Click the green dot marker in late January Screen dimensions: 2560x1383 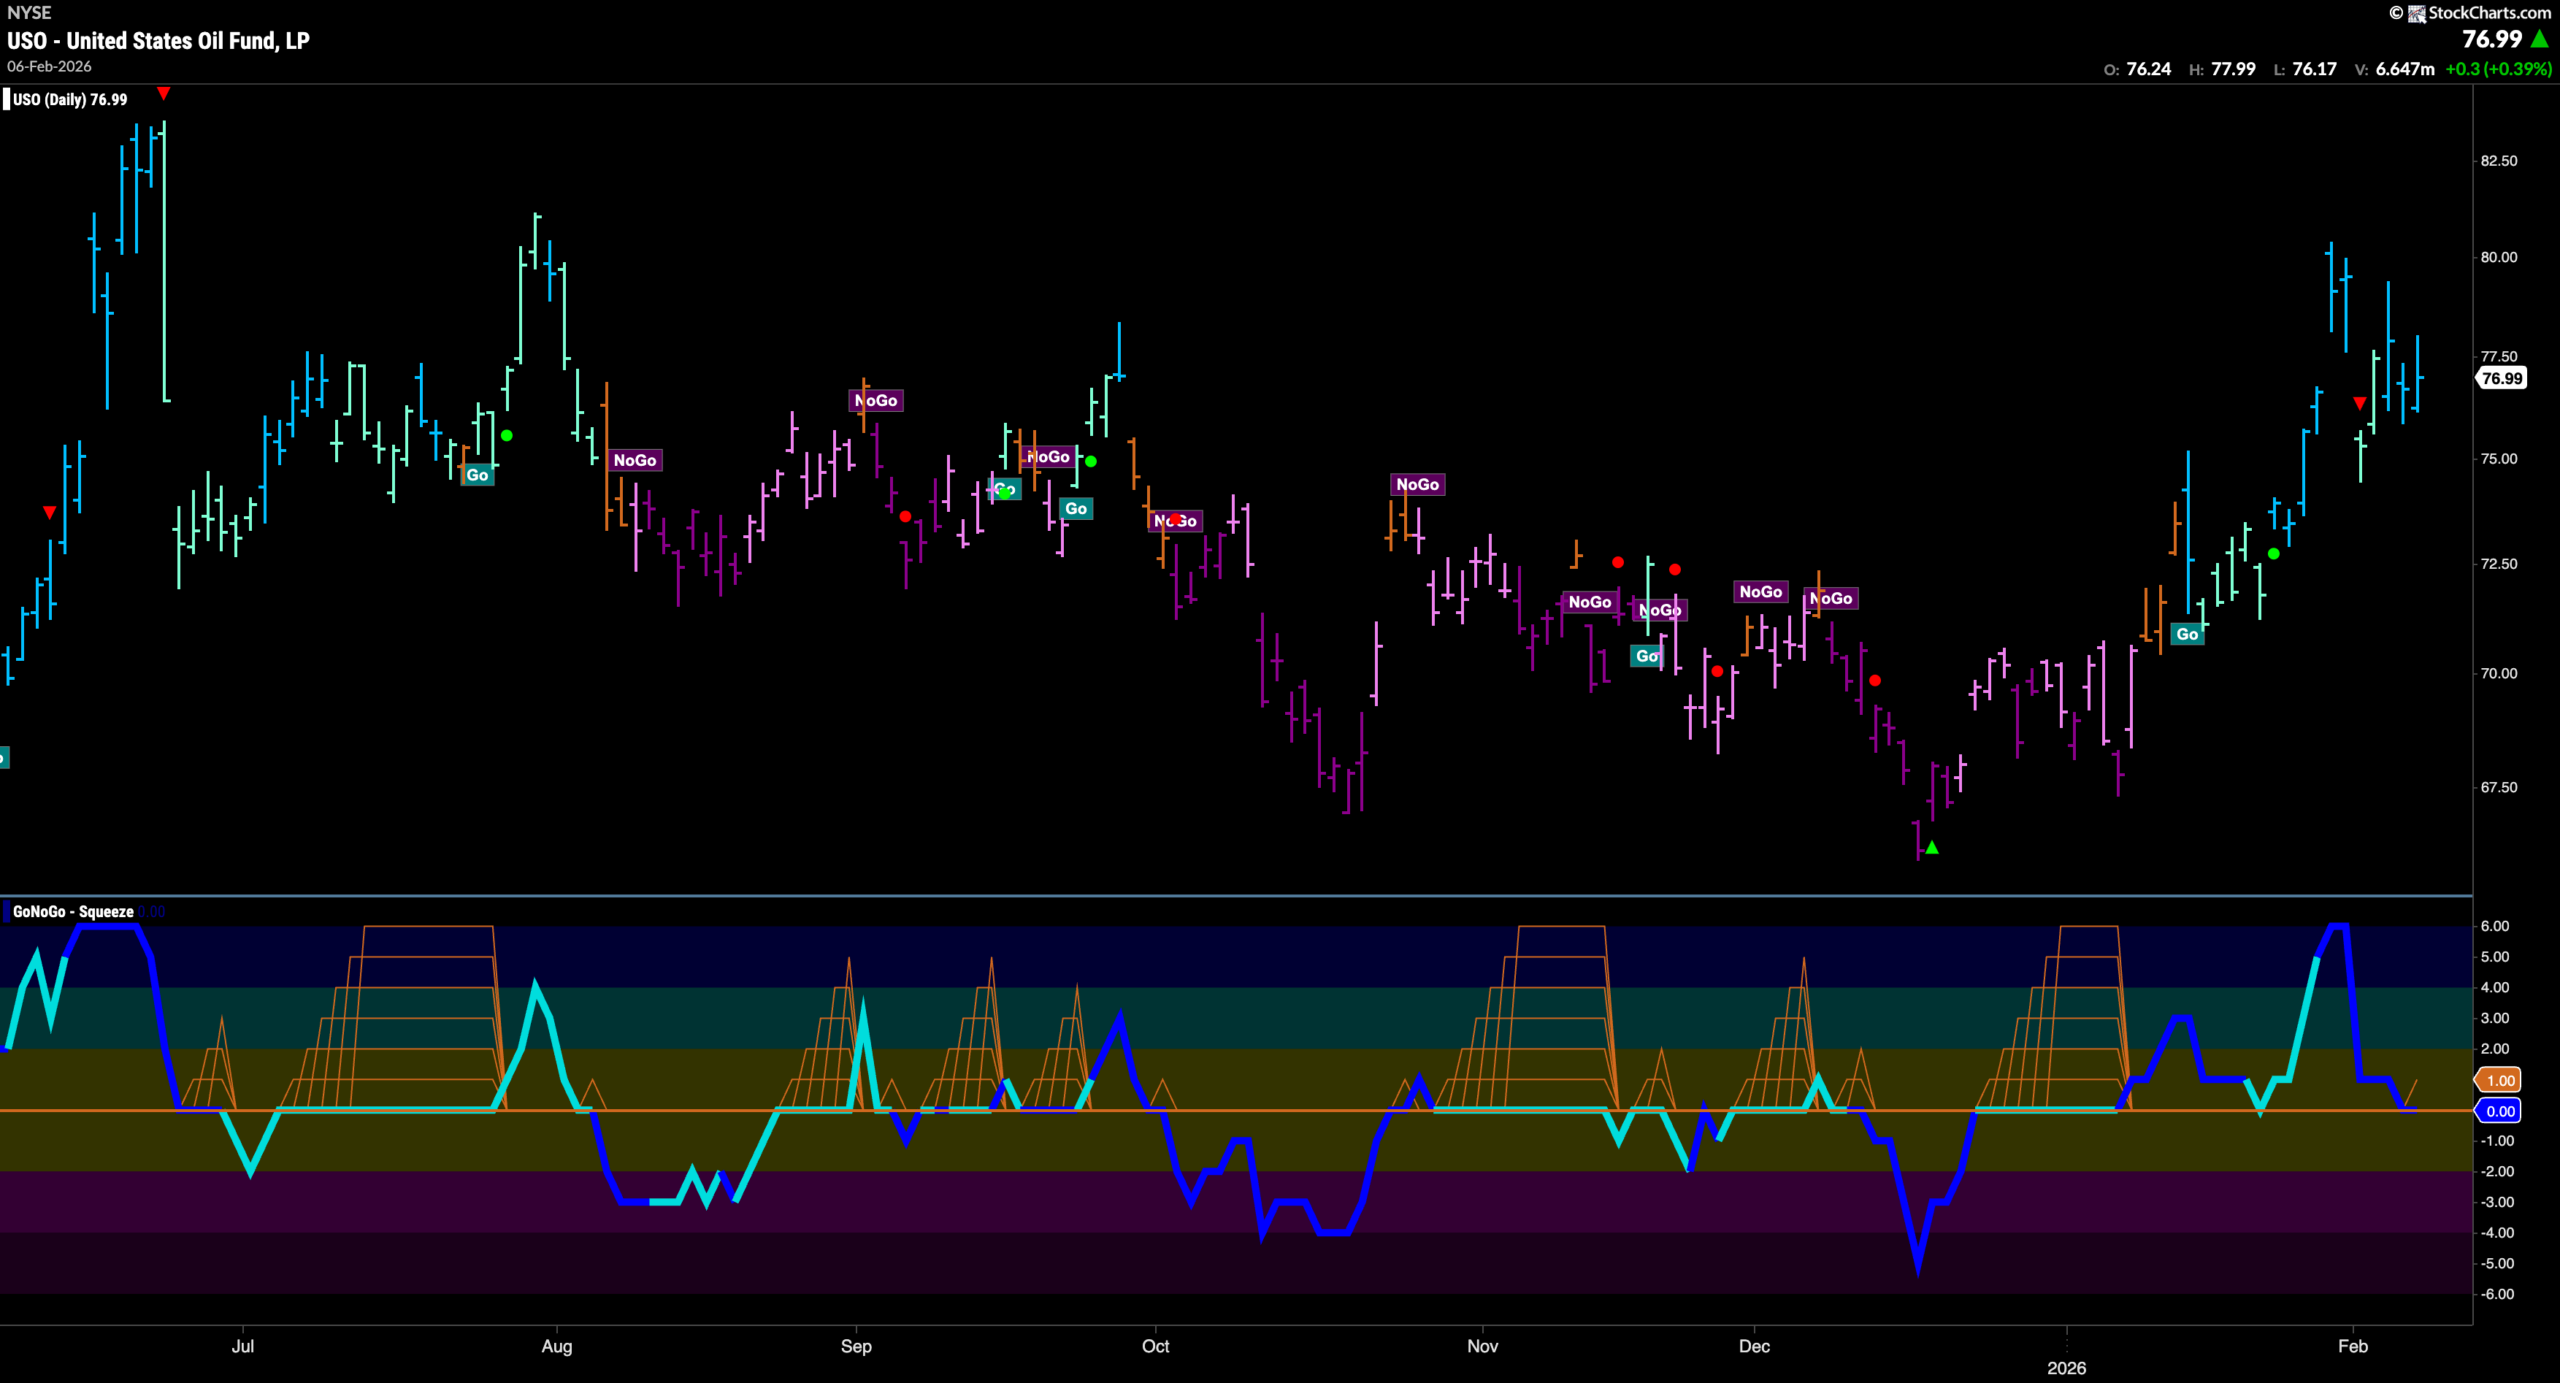pyautogui.click(x=2274, y=554)
